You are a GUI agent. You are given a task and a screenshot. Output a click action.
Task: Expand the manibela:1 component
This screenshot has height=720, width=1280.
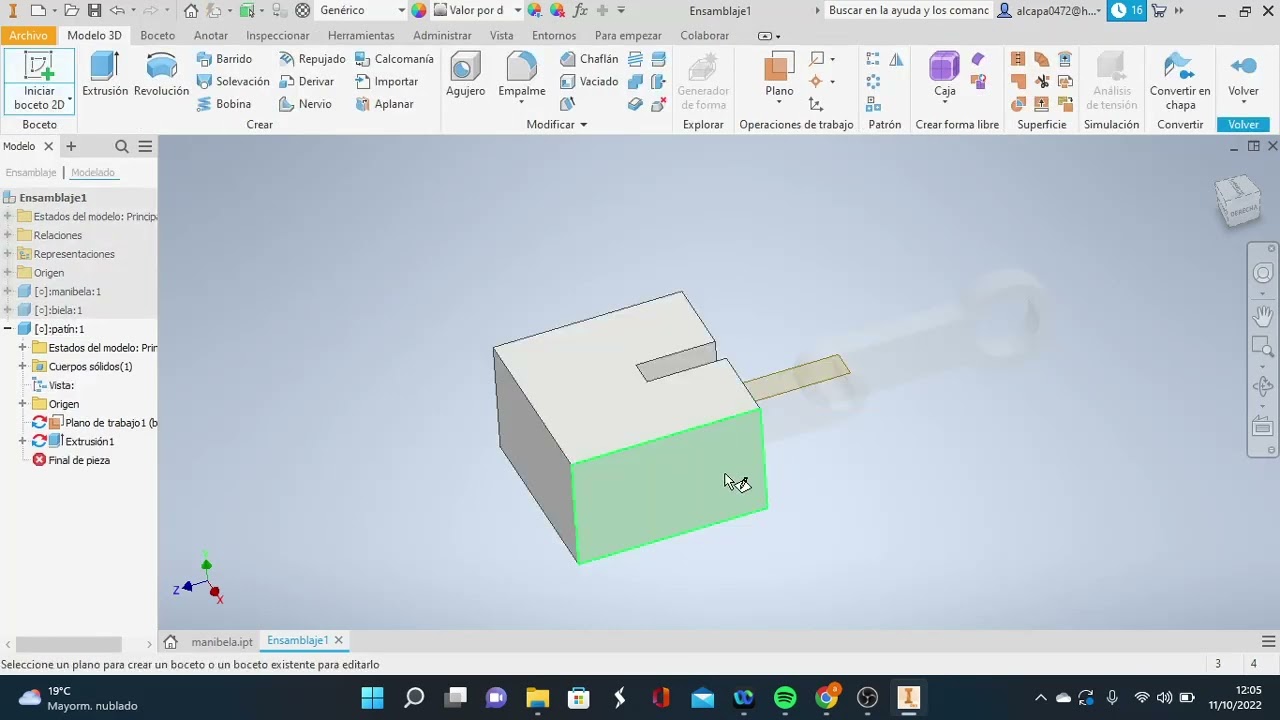pos(8,291)
